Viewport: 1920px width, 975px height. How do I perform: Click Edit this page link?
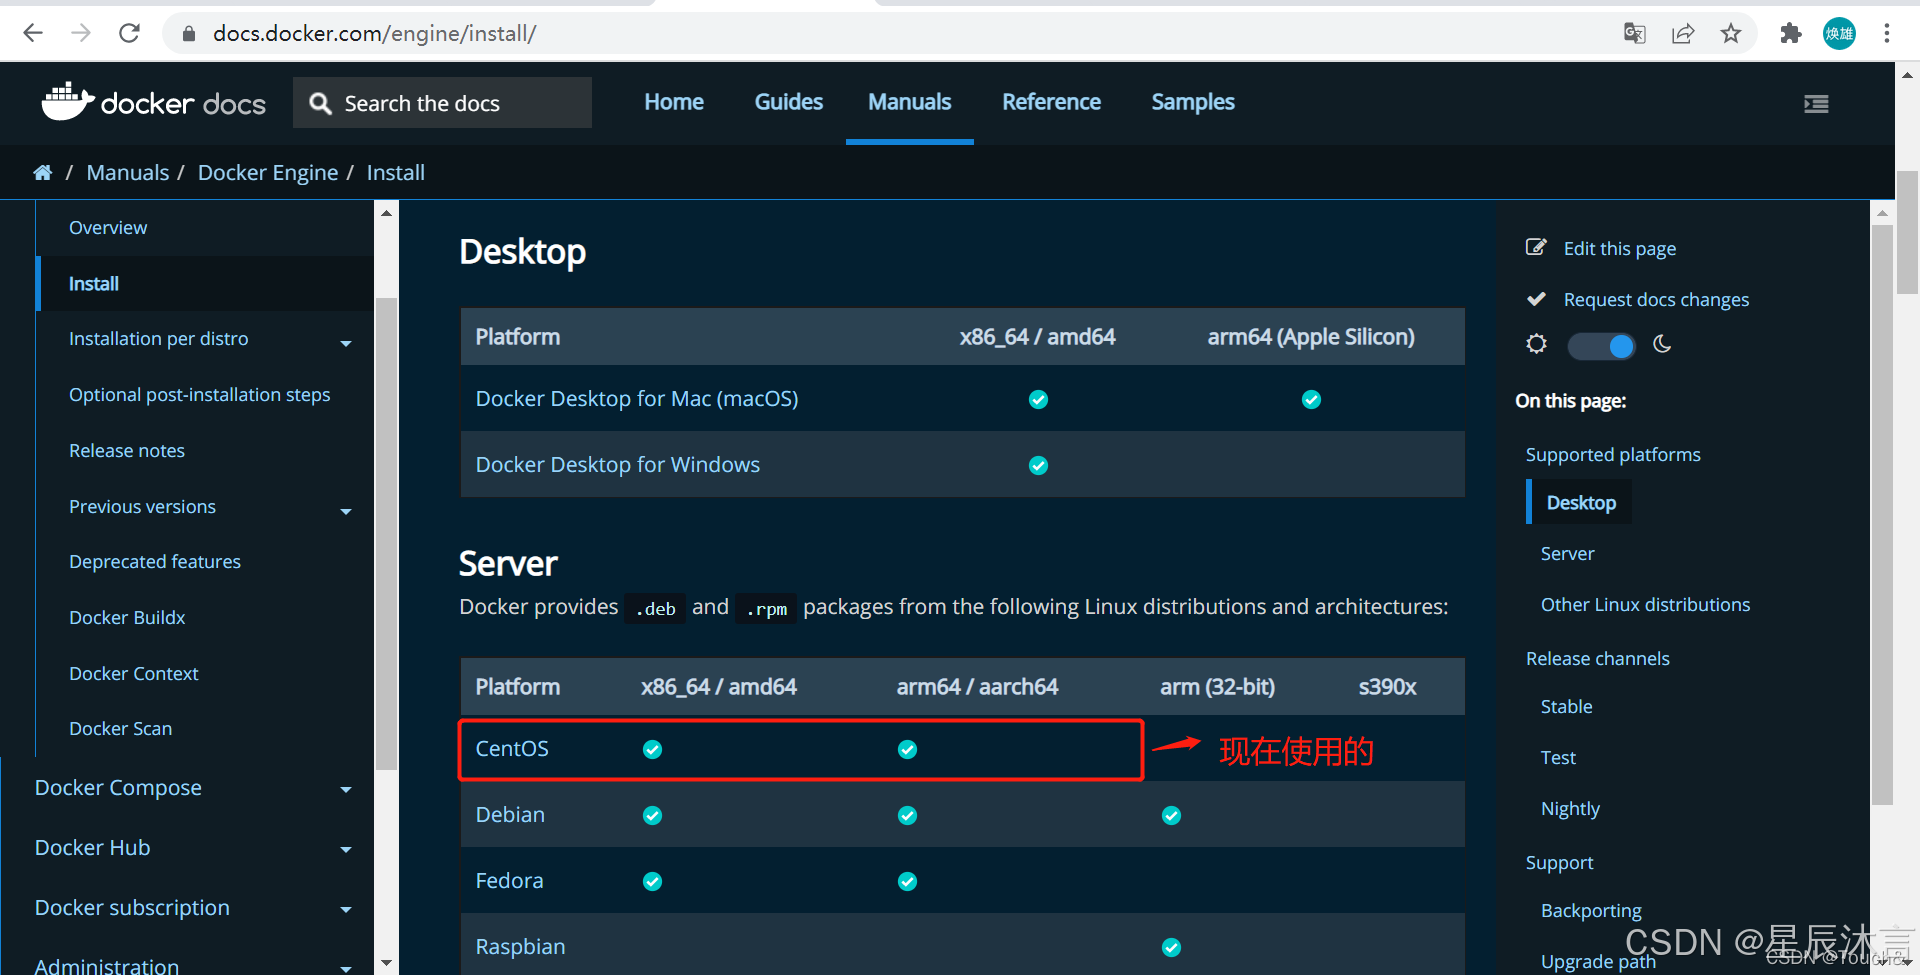[1620, 248]
